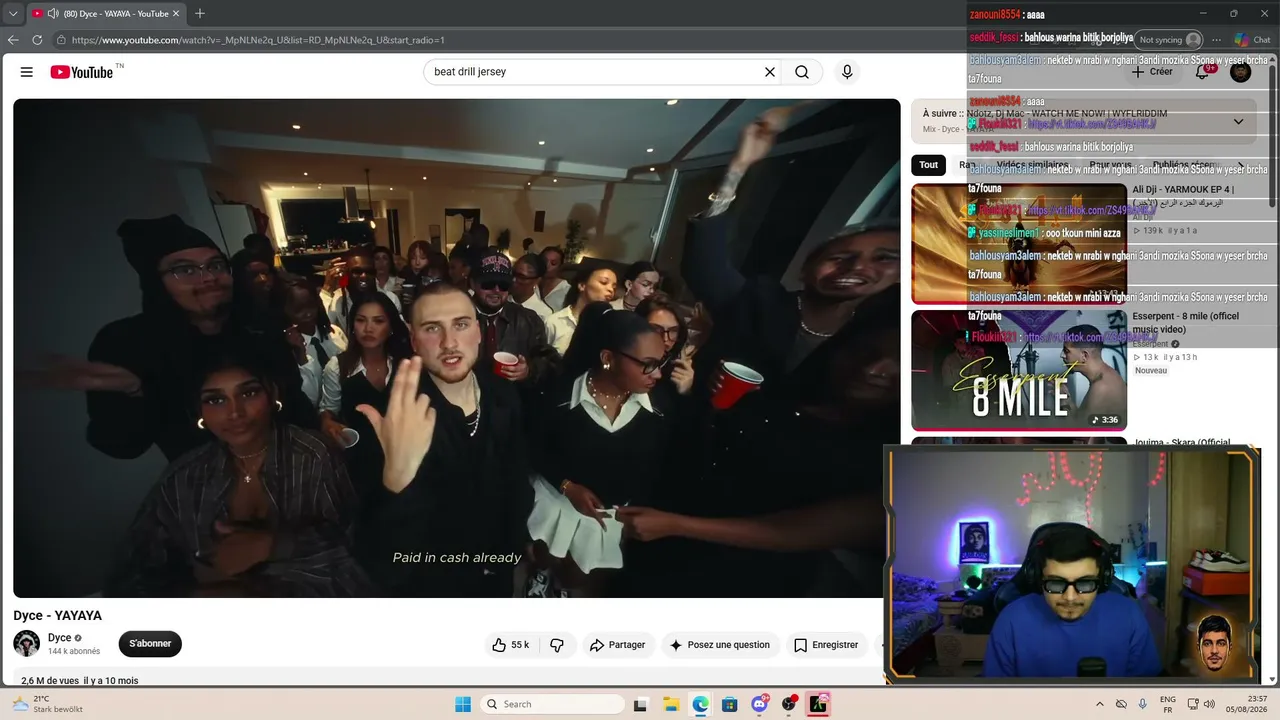Click the browser address bar URL
This screenshot has height=720, width=1280.
tap(258, 40)
